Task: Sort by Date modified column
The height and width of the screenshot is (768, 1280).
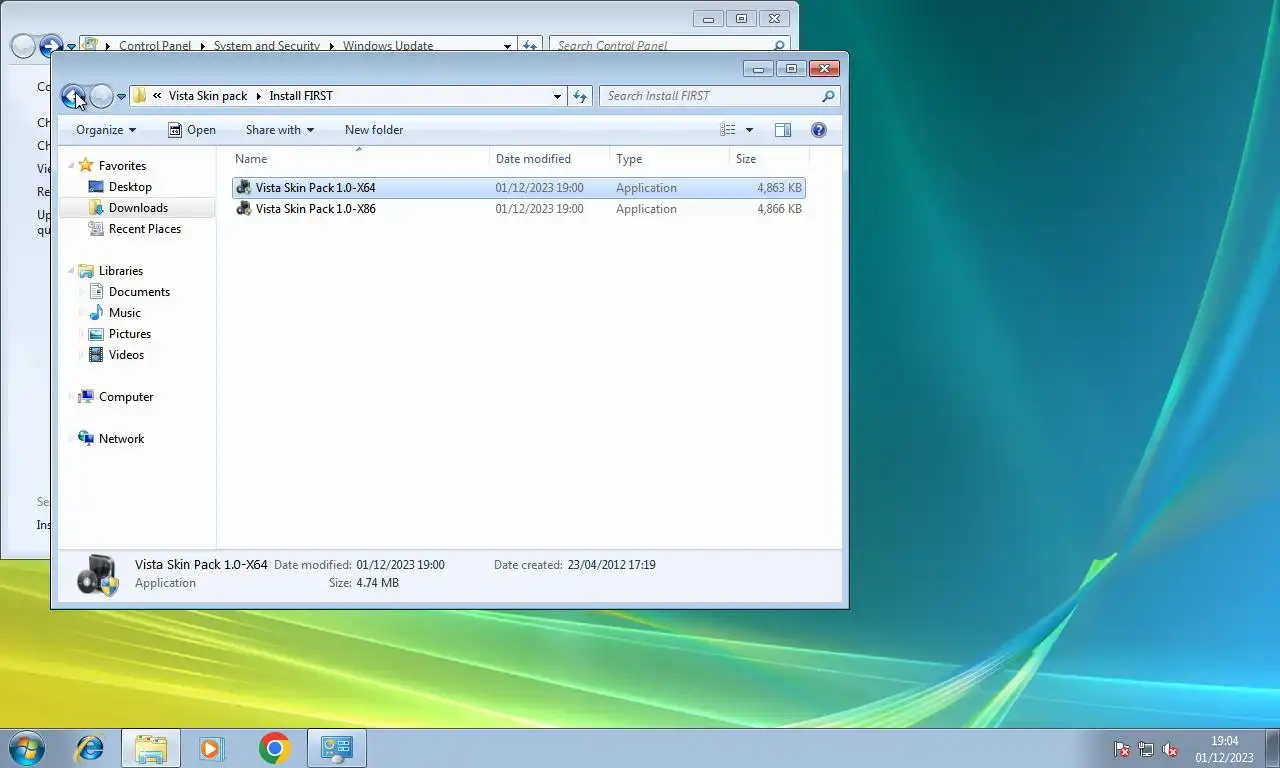Action: pyautogui.click(x=550, y=159)
